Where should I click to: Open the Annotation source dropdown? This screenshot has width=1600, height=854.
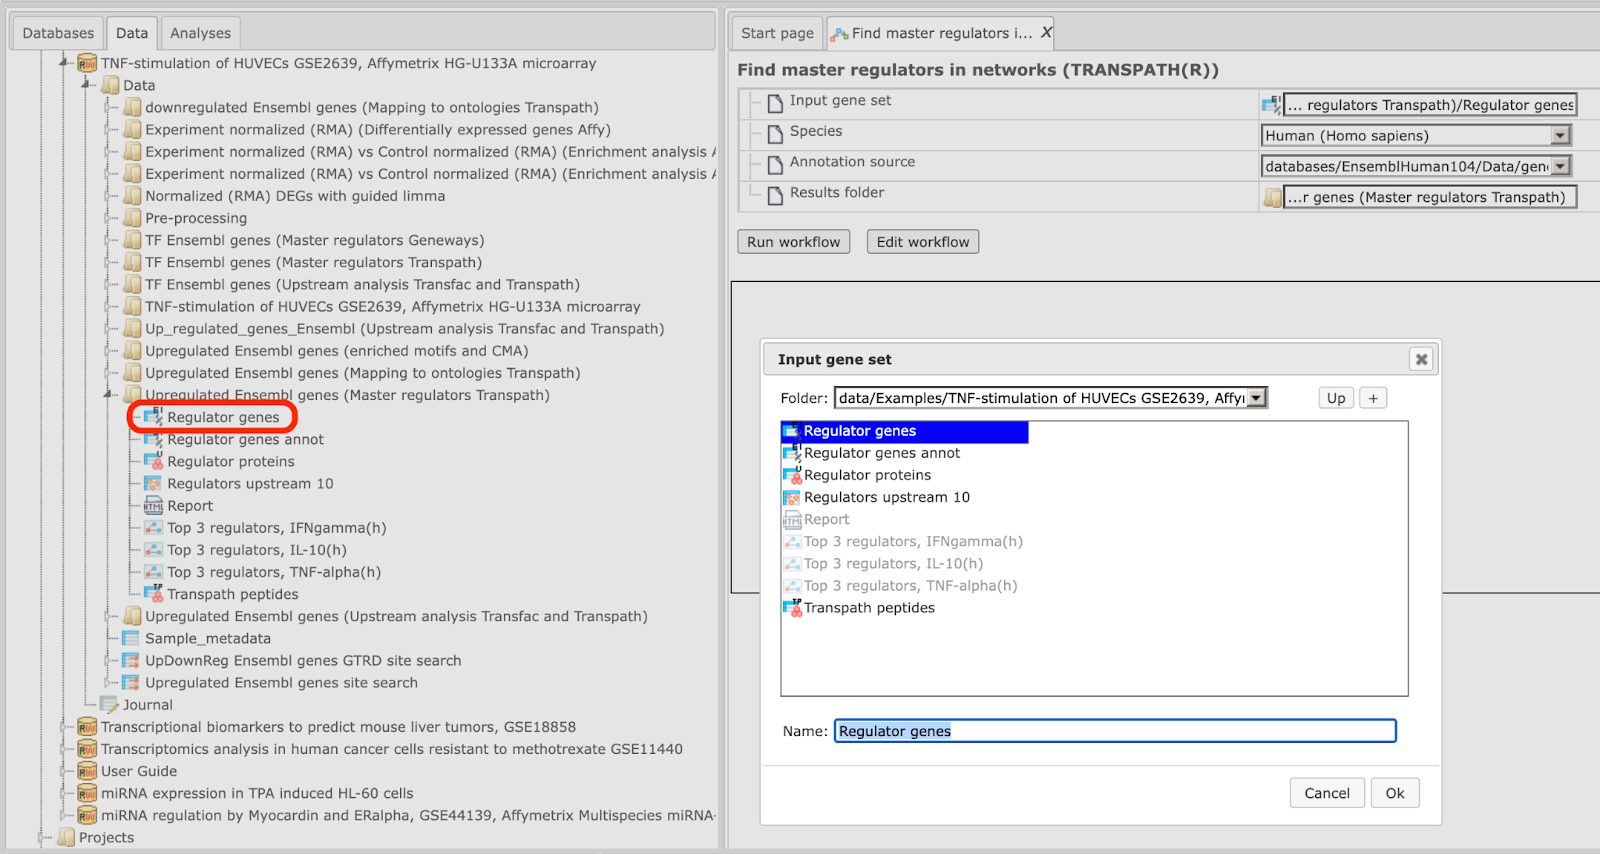click(1560, 166)
